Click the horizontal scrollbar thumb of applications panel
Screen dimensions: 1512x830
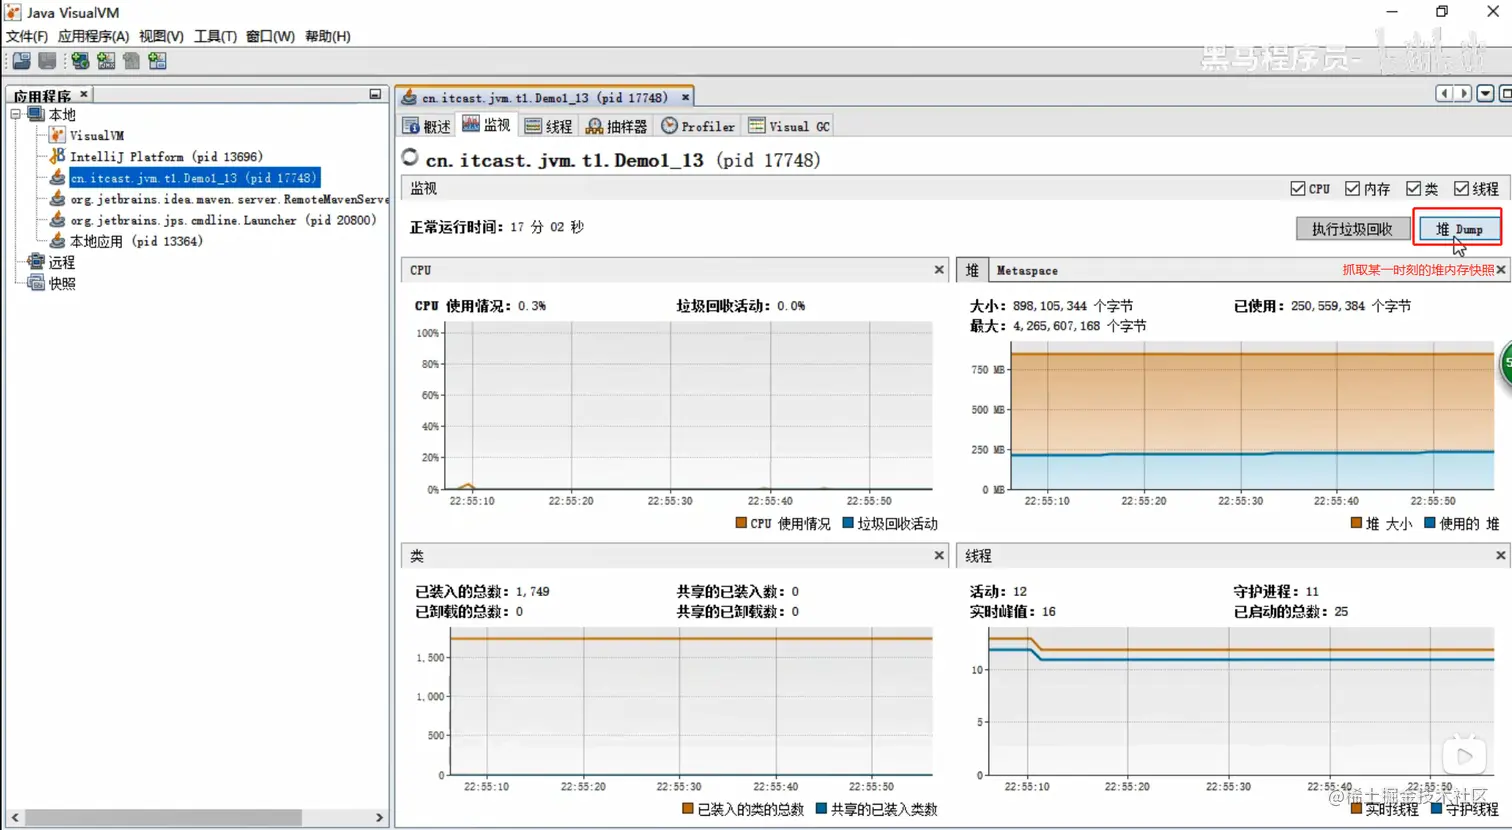(x=164, y=817)
